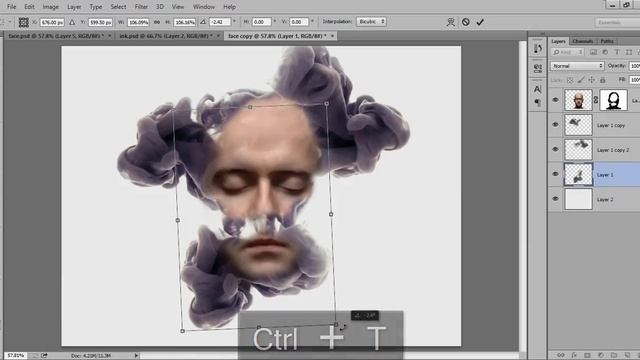
Task: Switch to the Layers panel tab
Action: tap(558, 41)
